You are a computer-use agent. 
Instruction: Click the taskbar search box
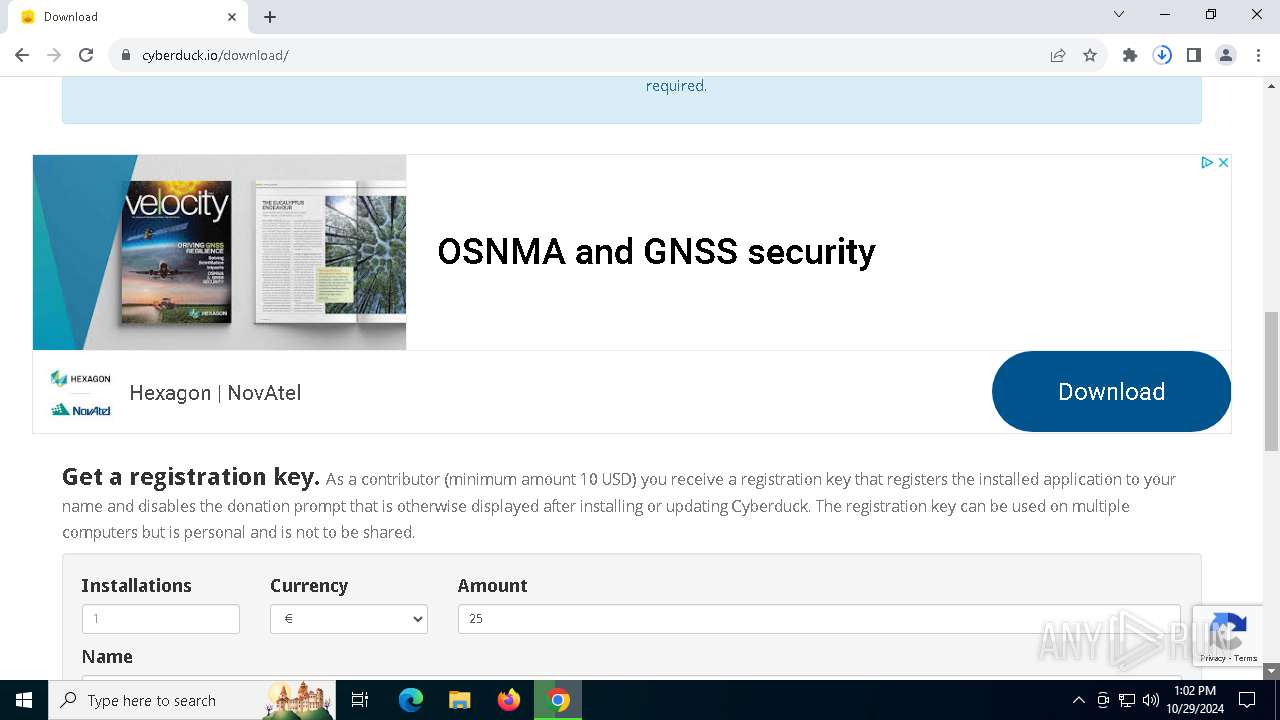(x=192, y=700)
